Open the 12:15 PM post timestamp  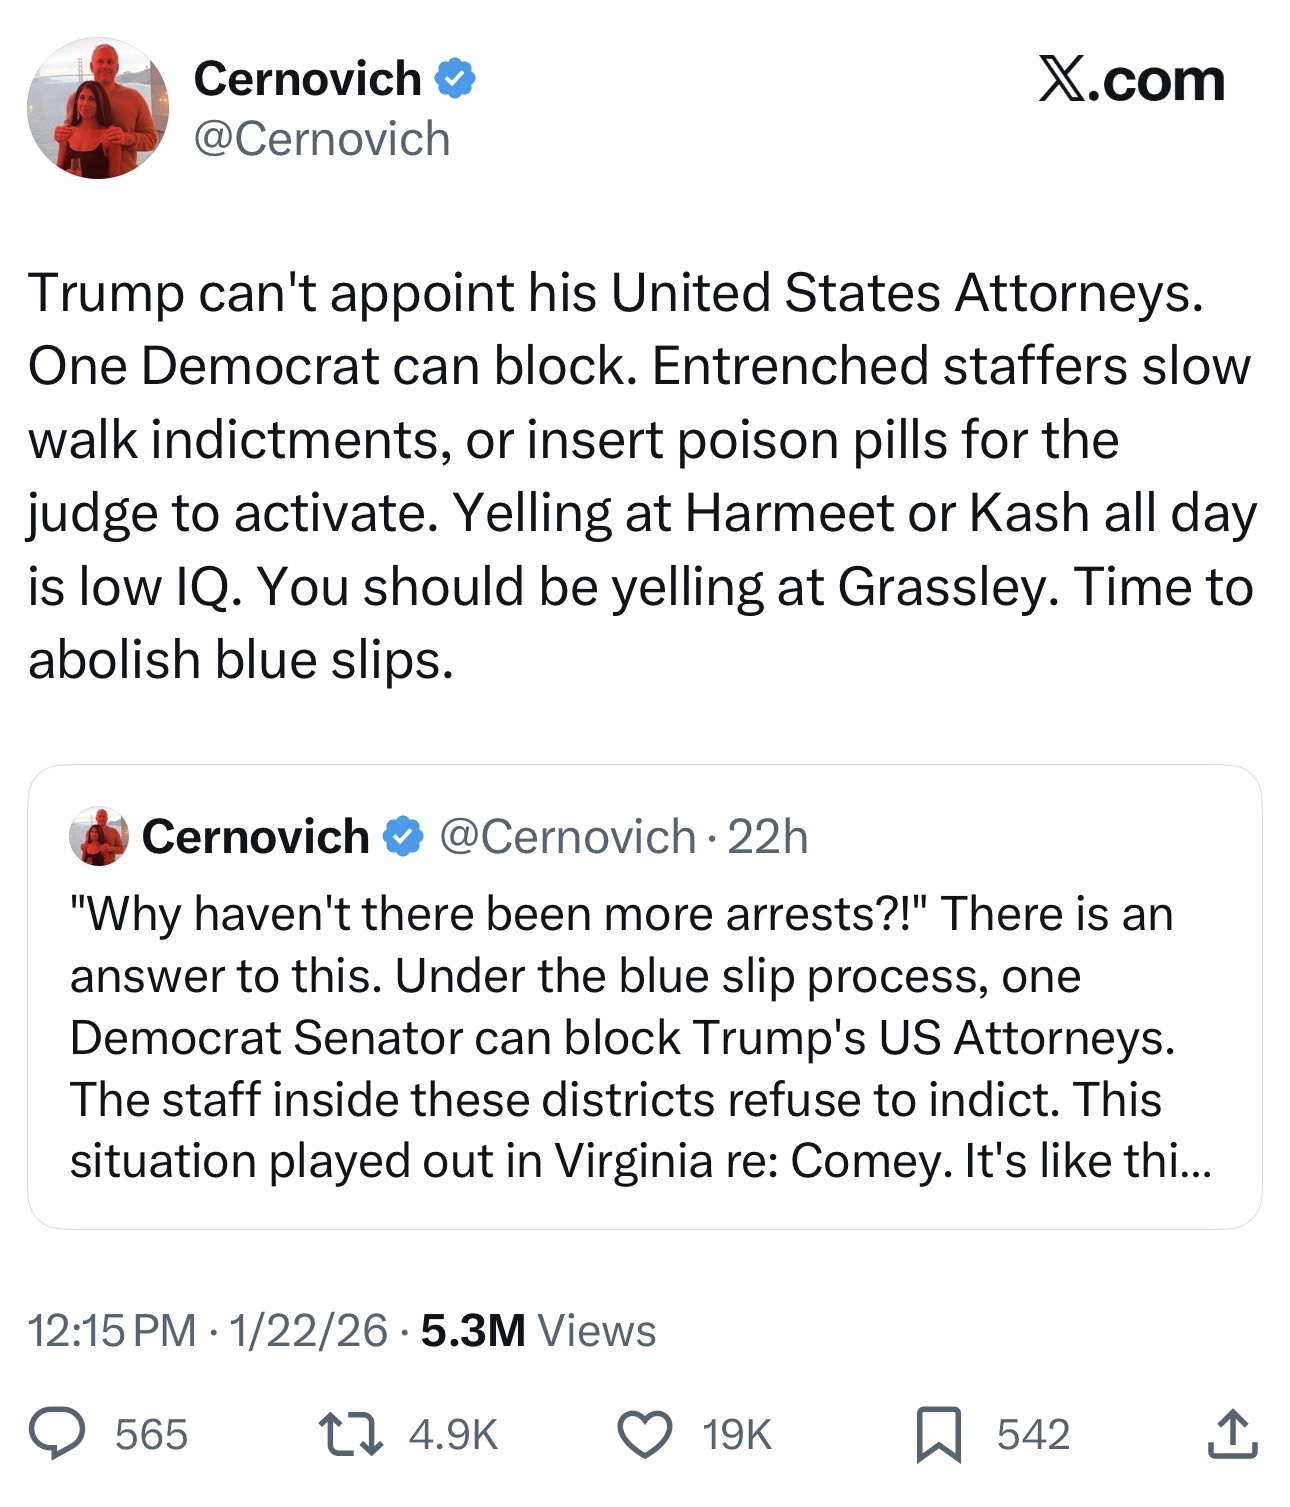[x=112, y=1330]
